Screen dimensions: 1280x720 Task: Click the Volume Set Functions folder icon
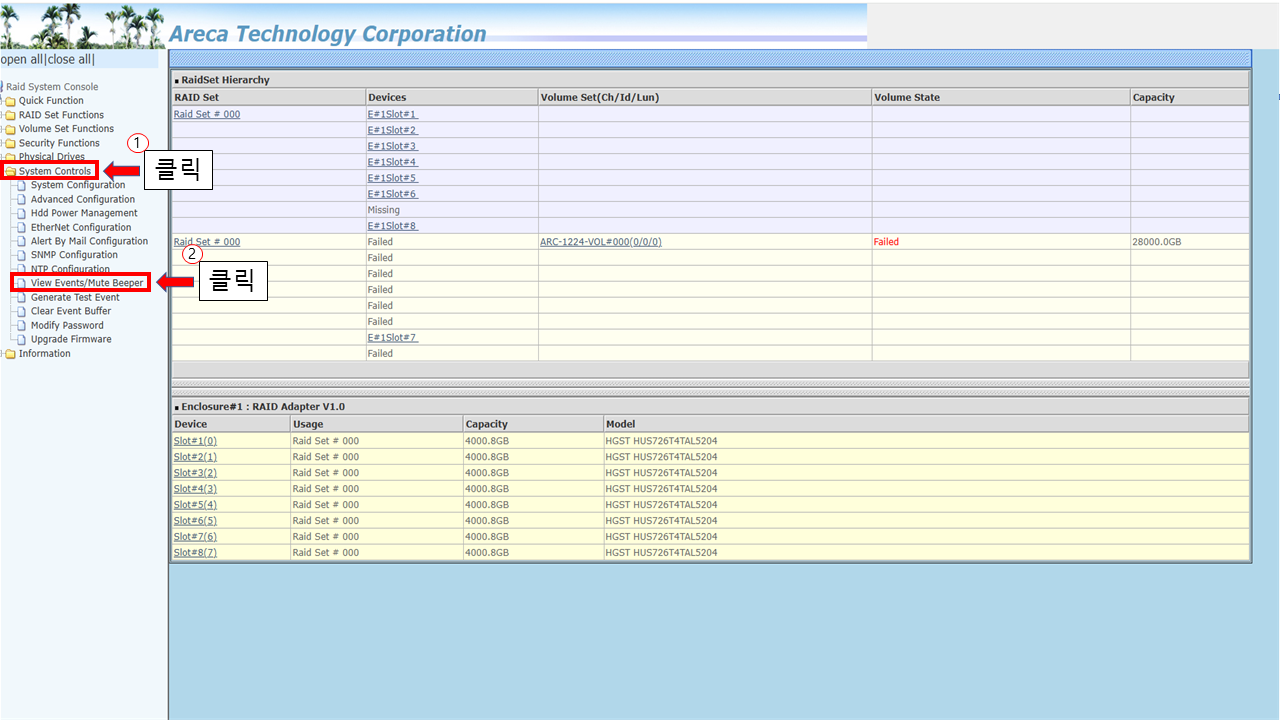click(x=10, y=129)
